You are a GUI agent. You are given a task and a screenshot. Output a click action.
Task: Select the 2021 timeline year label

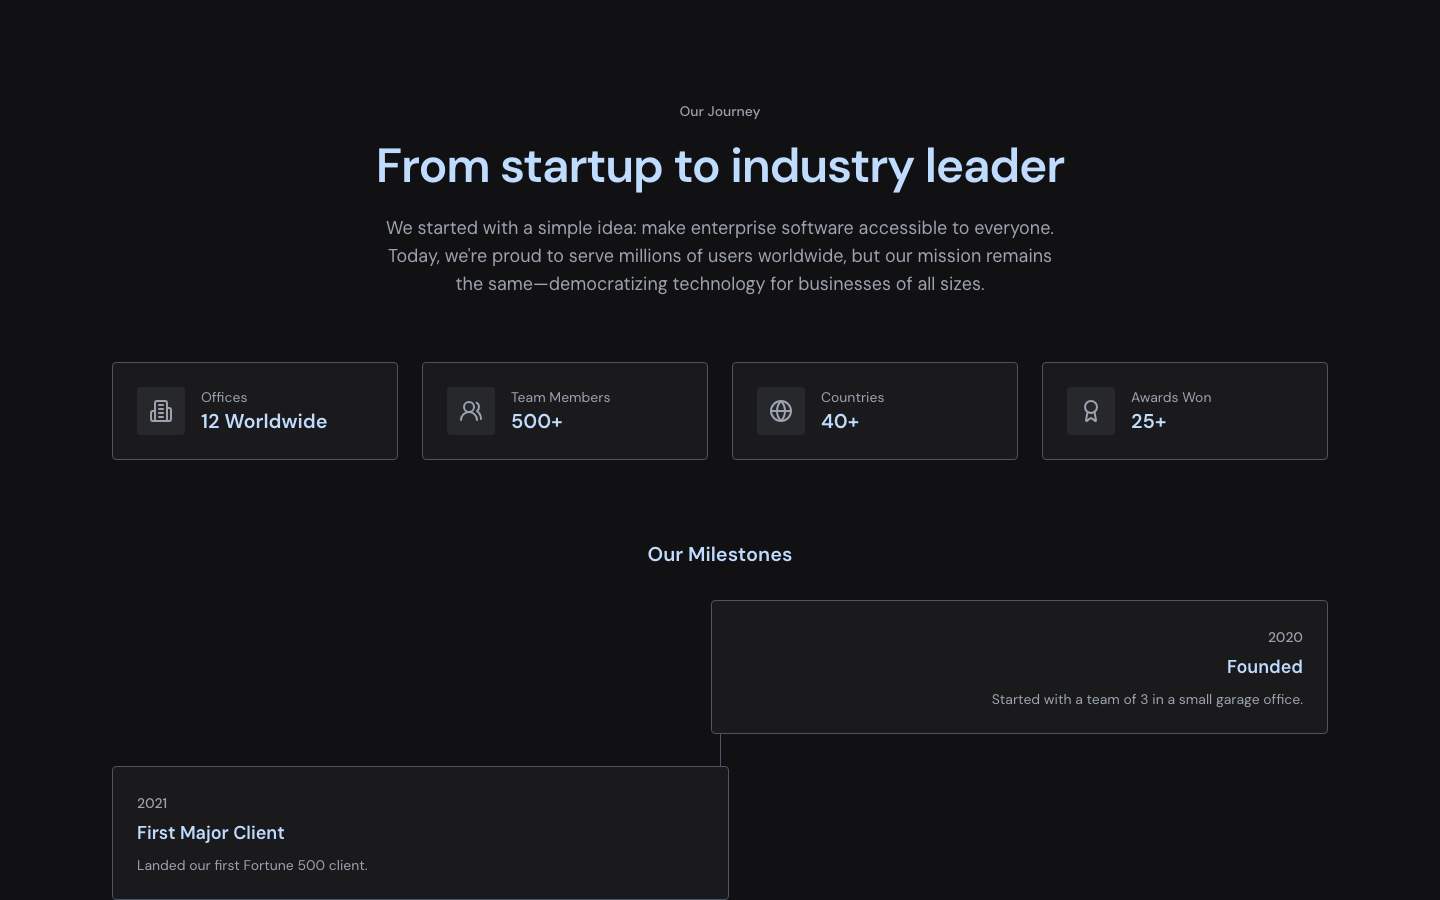pos(152,803)
